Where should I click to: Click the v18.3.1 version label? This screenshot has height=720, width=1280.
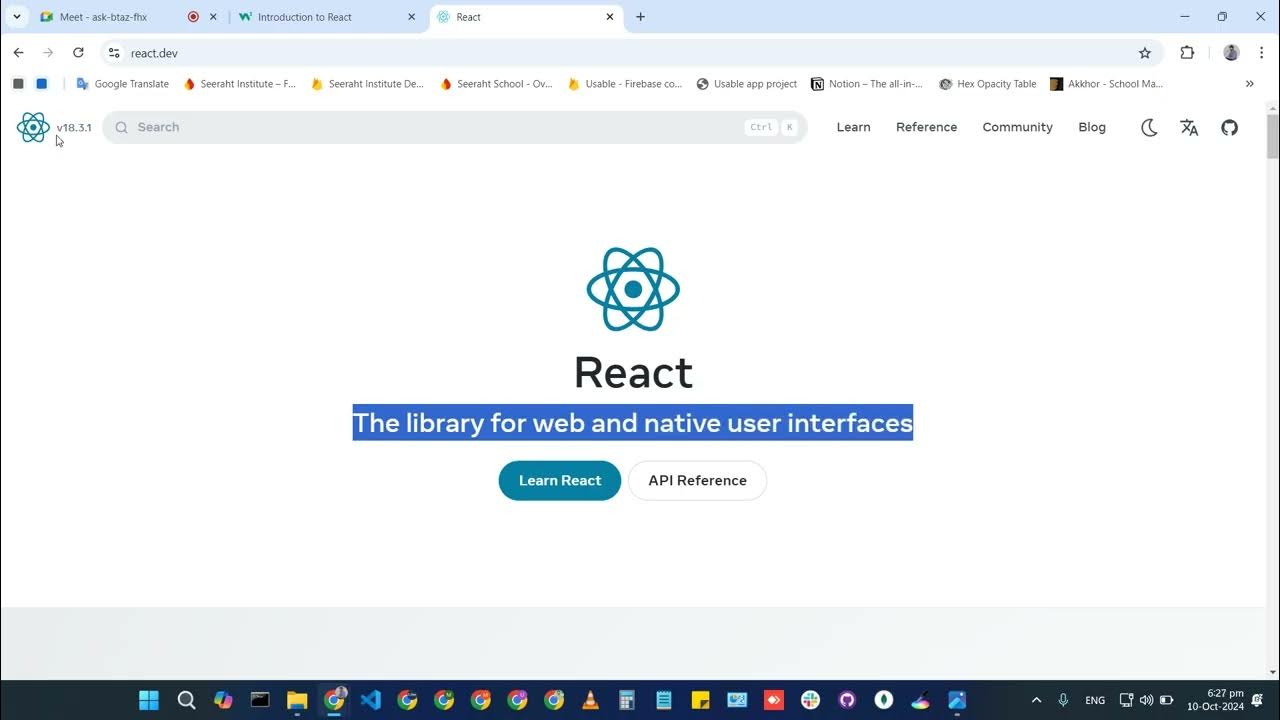point(74,128)
